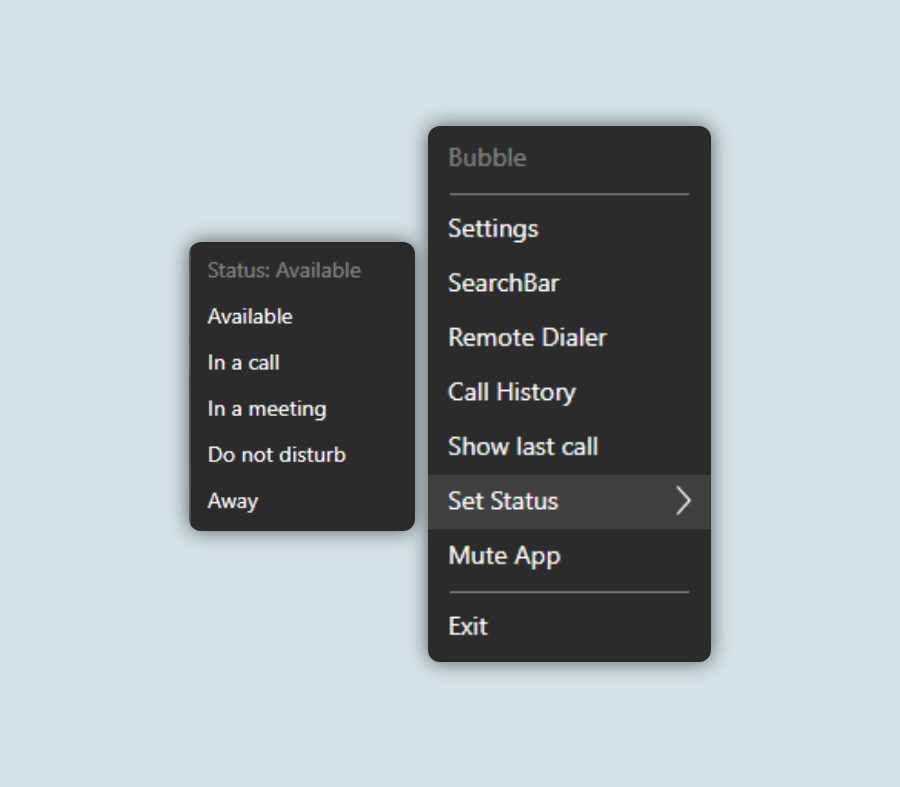Image resolution: width=900 pixels, height=787 pixels.
Task: Exit the Bubble application
Action: 468,627
